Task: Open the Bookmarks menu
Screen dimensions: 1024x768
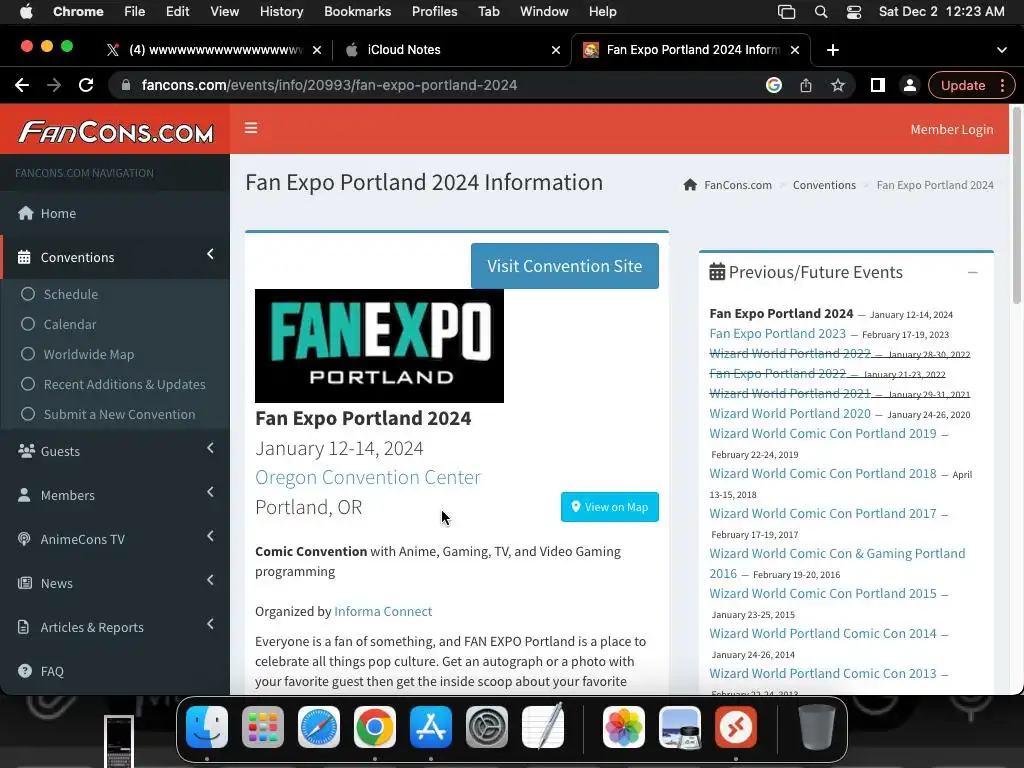Action: (357, 12)
